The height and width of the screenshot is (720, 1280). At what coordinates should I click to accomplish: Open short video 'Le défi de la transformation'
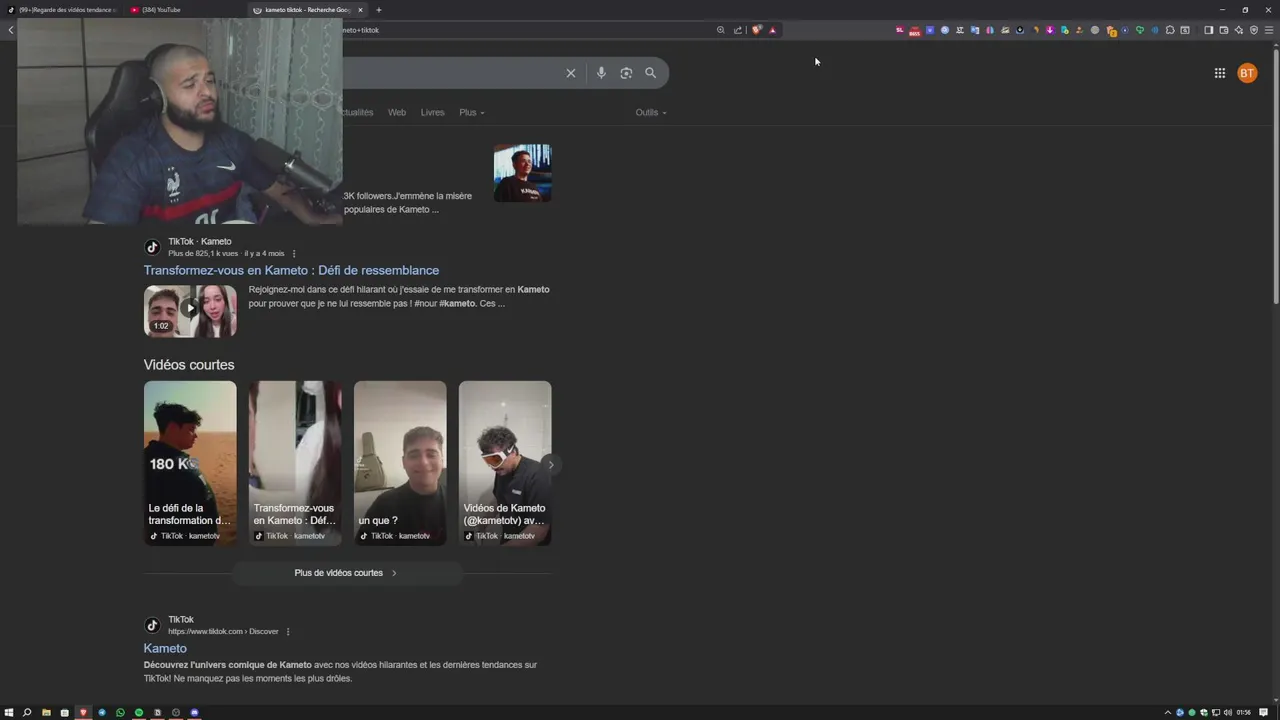pyautogui.click(x=190, y=463)
